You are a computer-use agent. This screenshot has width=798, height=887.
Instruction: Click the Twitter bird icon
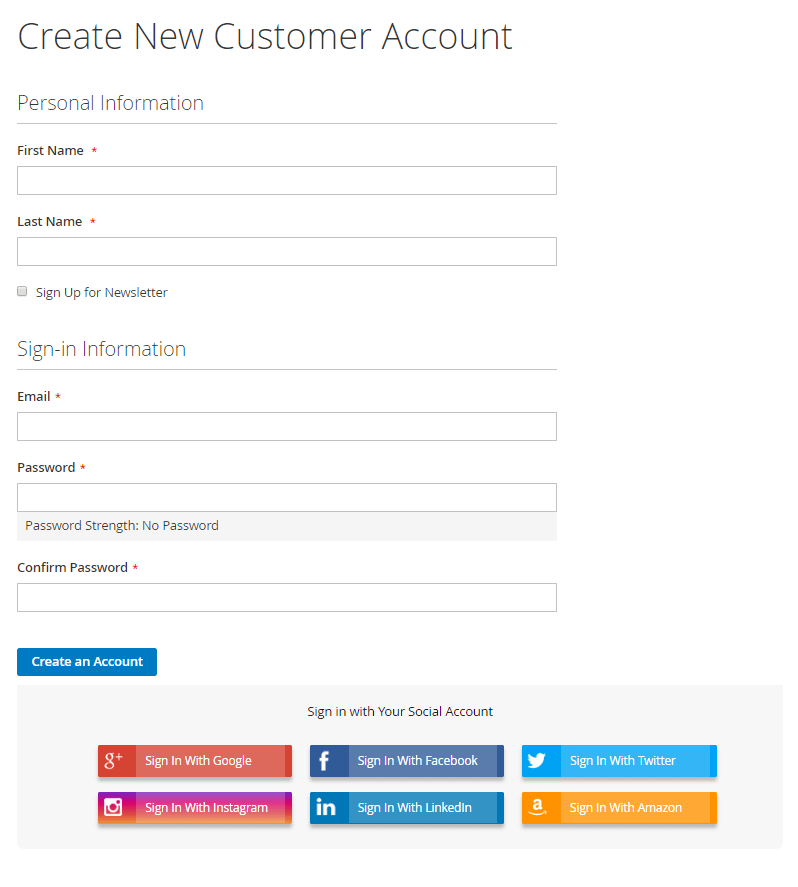tap(537, 760)
